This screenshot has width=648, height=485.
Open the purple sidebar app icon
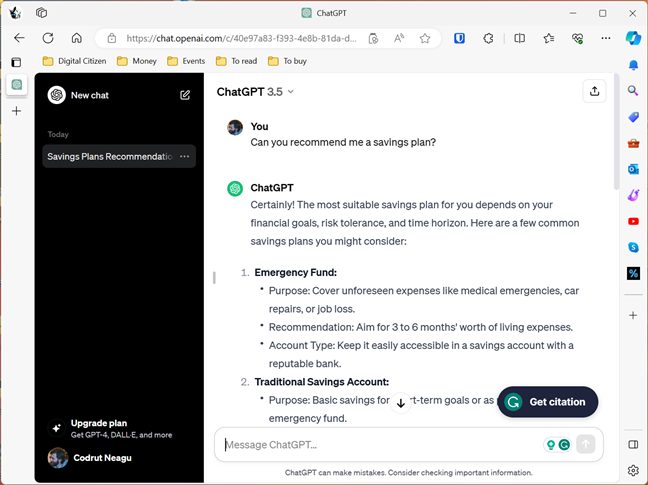633,195
